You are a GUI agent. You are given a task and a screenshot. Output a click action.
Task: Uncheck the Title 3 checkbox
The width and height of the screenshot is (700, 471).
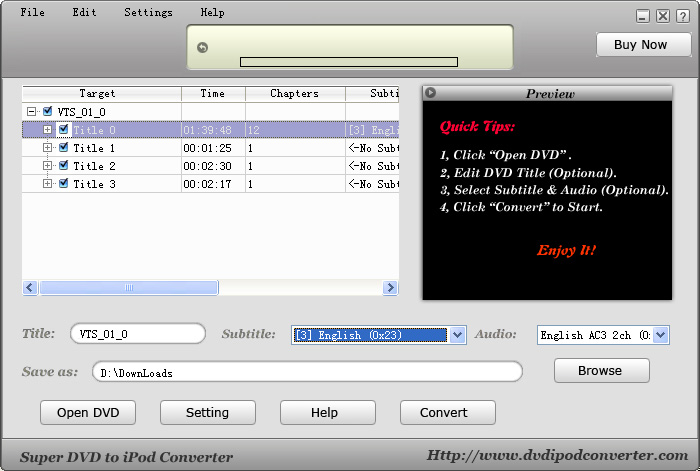coord(63,184)
